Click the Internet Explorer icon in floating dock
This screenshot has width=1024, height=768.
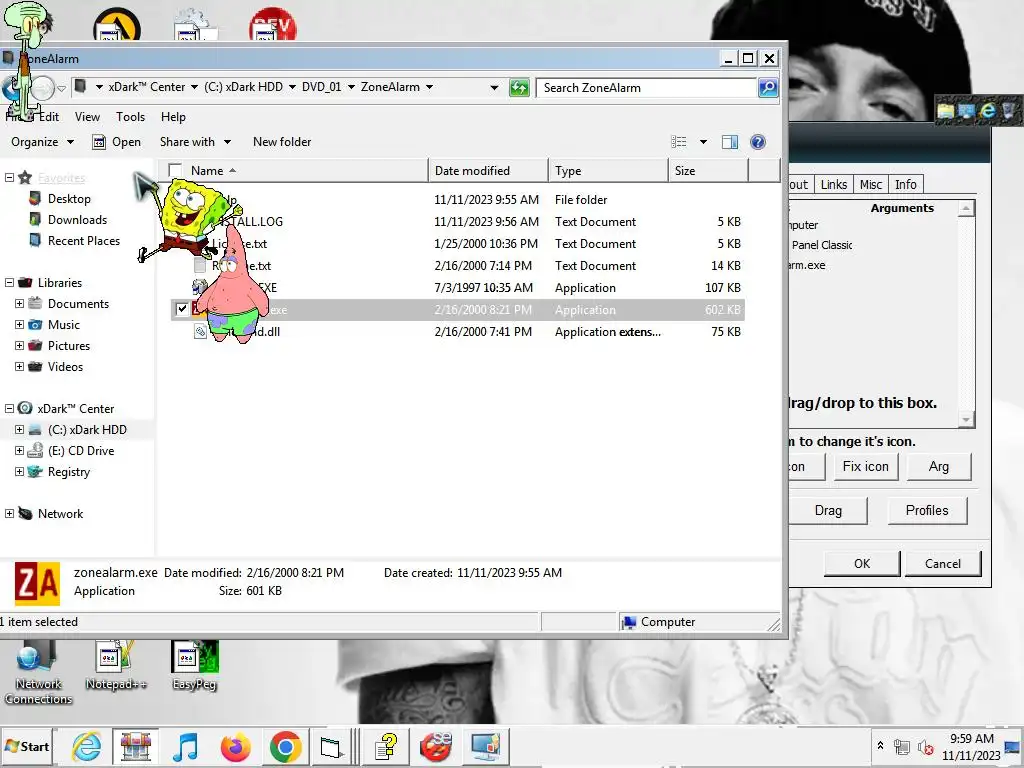coord(988,110)
